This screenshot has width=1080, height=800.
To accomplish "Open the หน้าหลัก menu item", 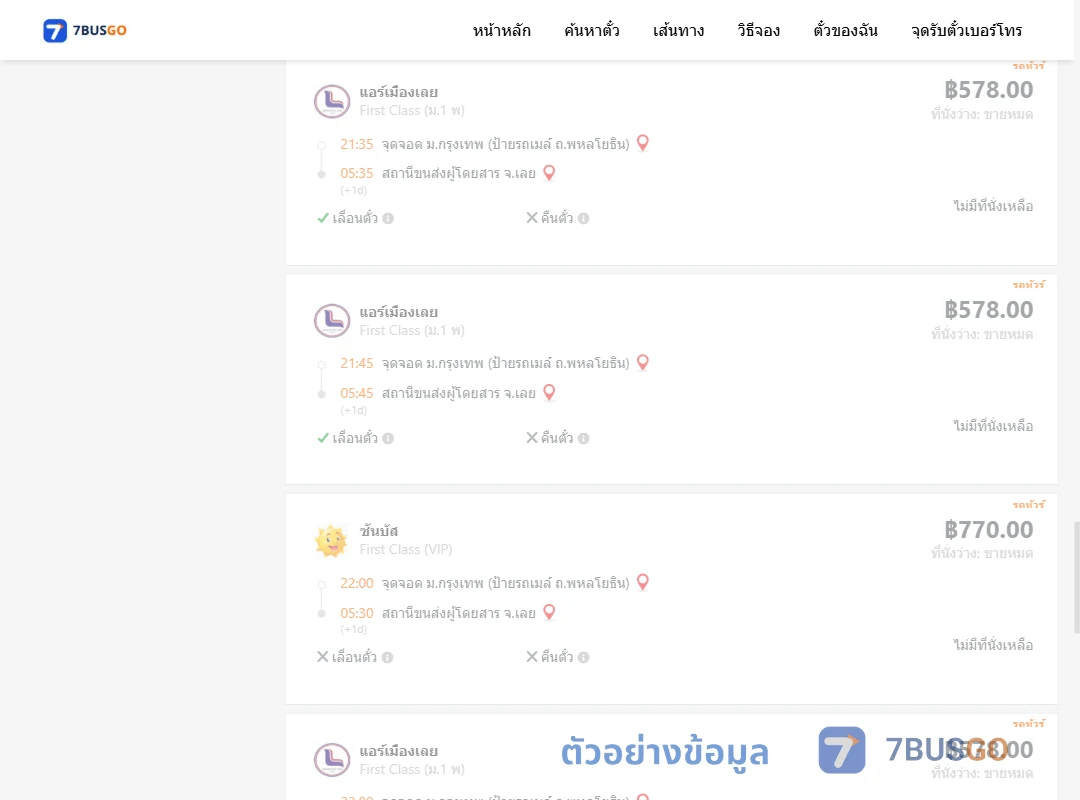I will pyautogui.click(x=501, y=30).
